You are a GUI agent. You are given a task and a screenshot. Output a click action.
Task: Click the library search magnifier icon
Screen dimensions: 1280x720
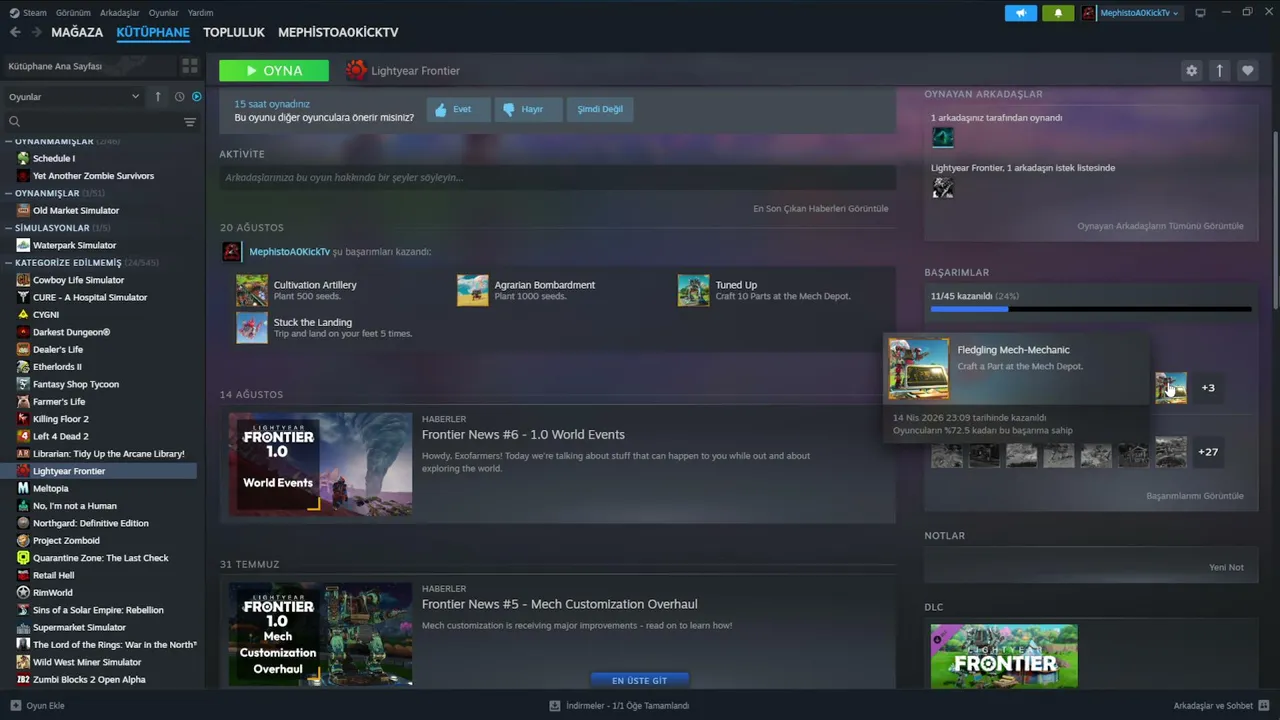pyautogui.click(x=14, y=122)
